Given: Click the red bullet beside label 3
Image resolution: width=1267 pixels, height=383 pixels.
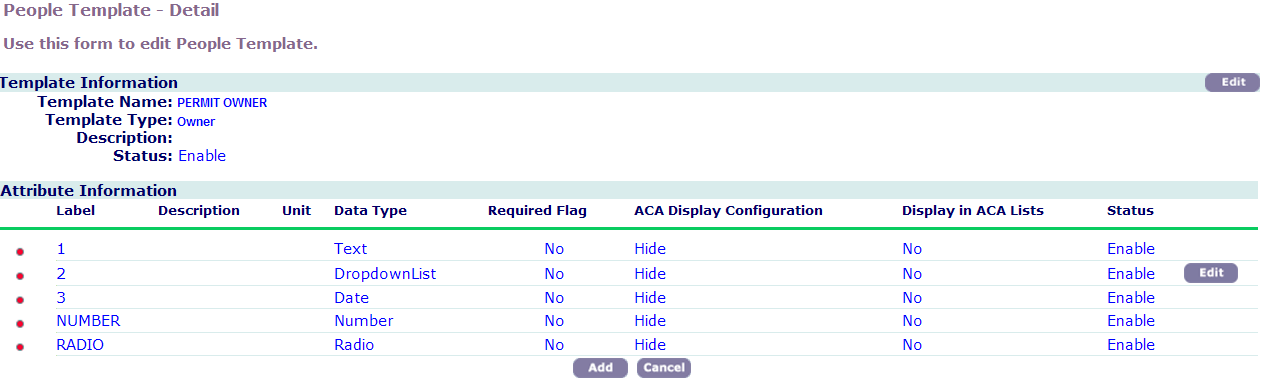Looking at the screenshot, I should 20,299.
